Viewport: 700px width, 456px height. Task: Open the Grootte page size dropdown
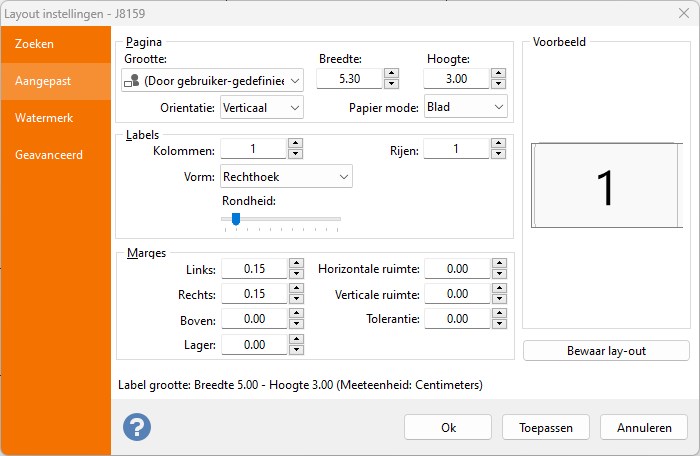(212, 80)
